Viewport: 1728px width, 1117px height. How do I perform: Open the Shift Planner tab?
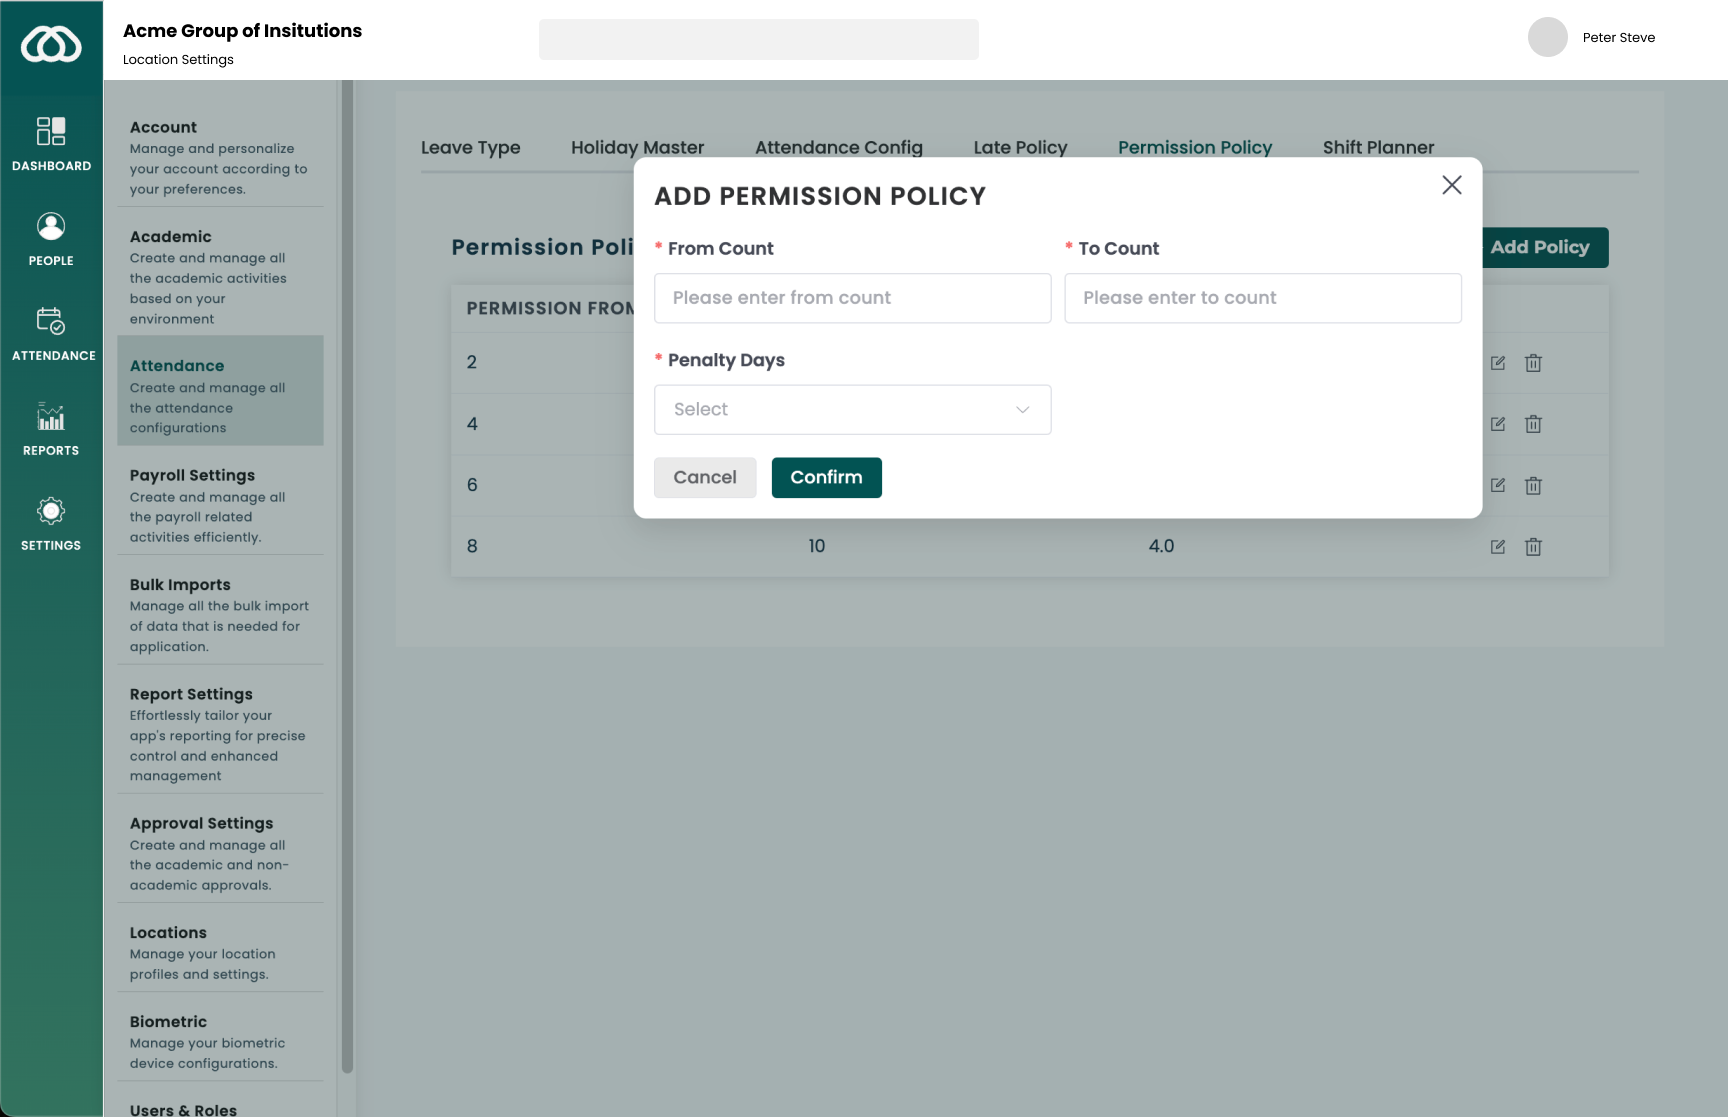[1378, 148]
